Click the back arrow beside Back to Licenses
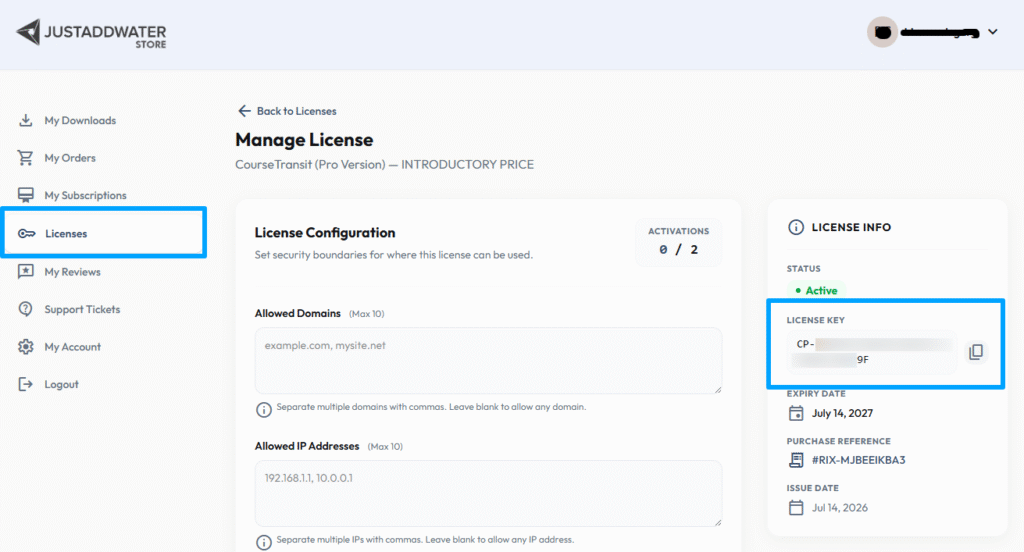 coord(244,111)
